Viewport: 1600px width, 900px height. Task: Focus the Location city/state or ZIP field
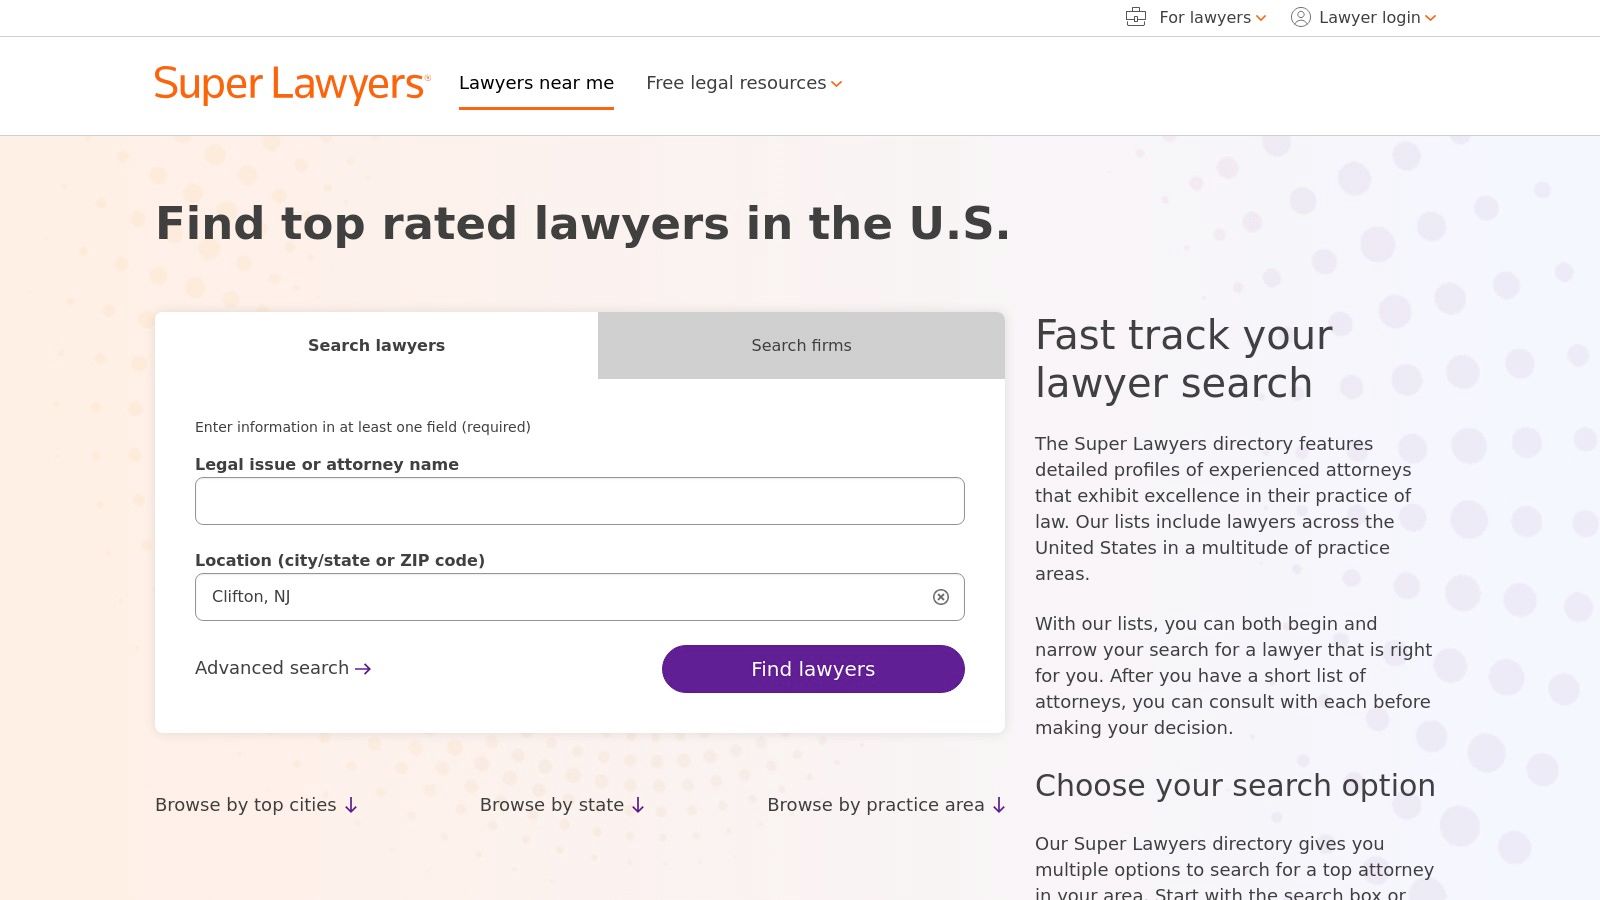point(560,597)
